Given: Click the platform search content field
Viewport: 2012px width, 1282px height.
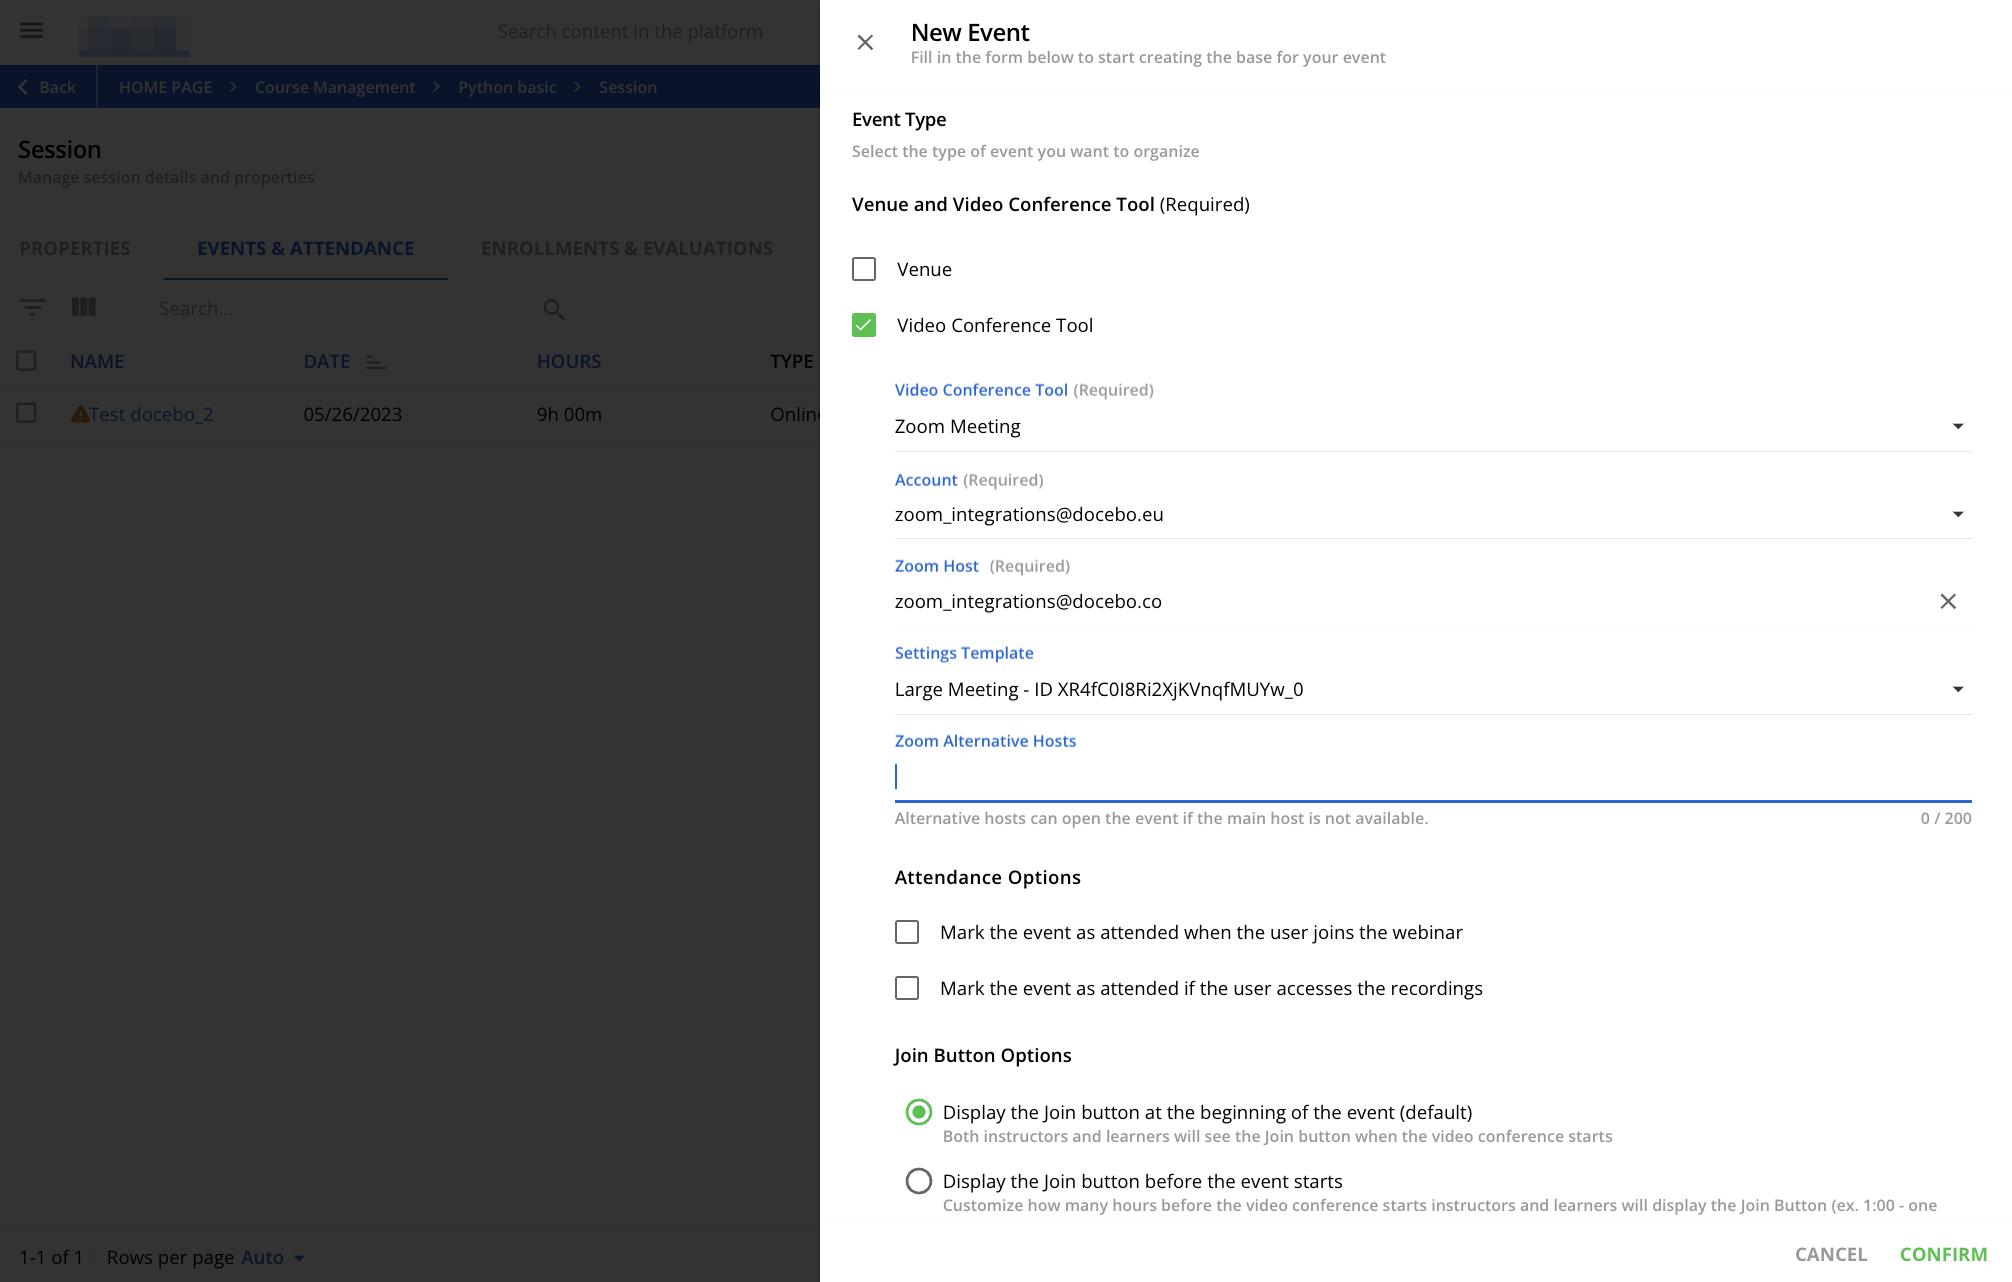Looking at the screenshot, I should [x=630, y=31].
